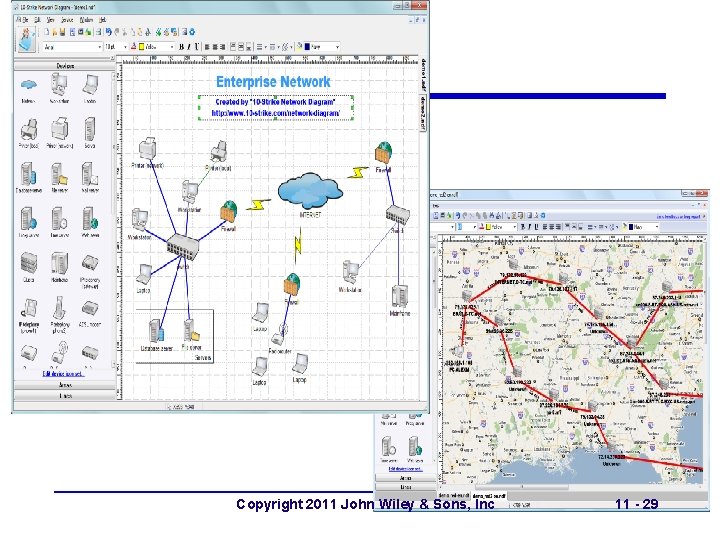Select the Mail server palette icon with envelope
The width and height of the screenshot is (720, 540).
(90, 174)
